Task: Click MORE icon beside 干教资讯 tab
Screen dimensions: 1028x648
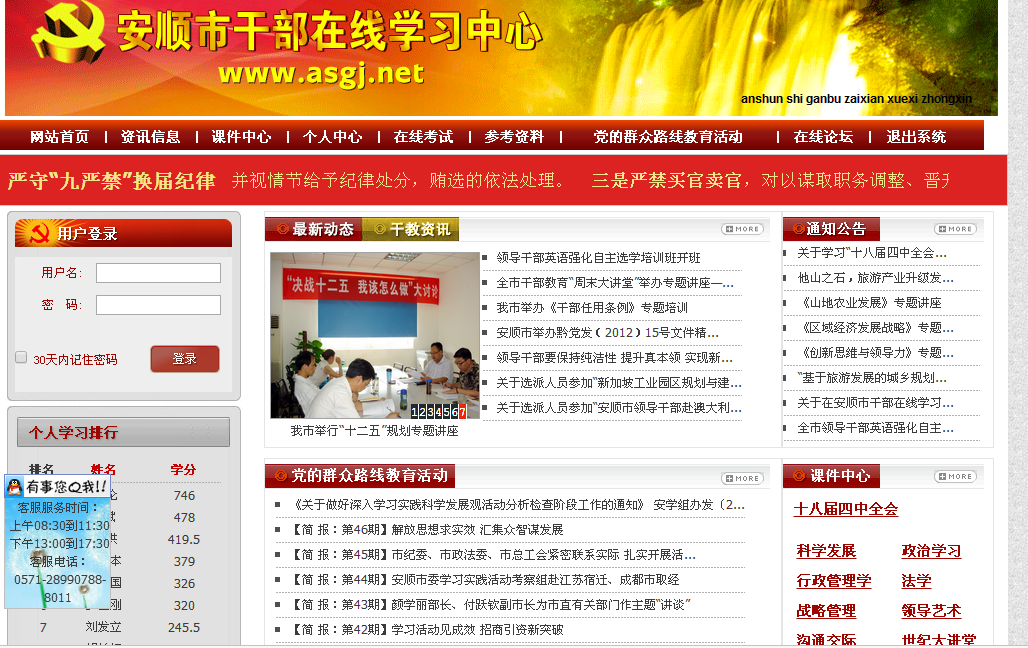Action: click(742, 229)
